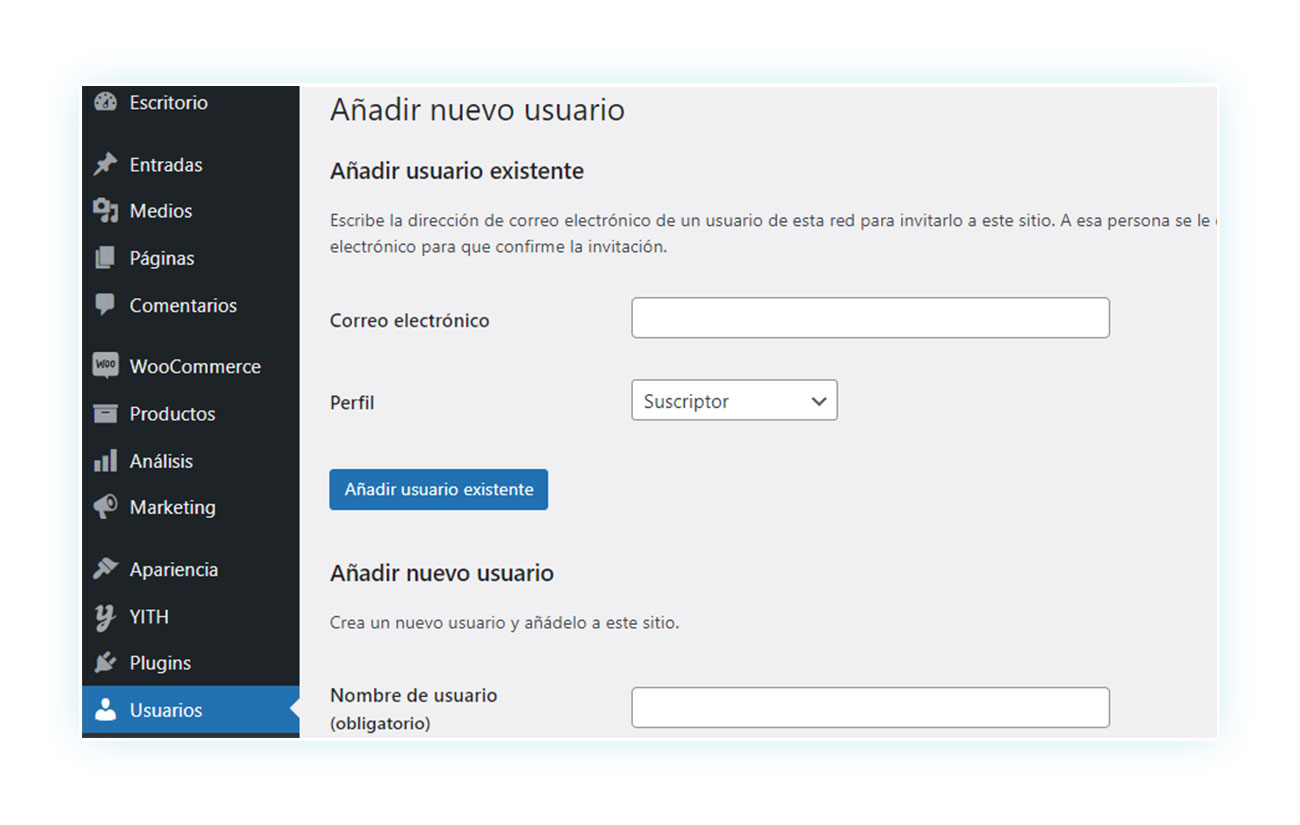Screen dimensions: 1300x825
Task: Click the Usuarios person icon
Action: coord(105,710)
